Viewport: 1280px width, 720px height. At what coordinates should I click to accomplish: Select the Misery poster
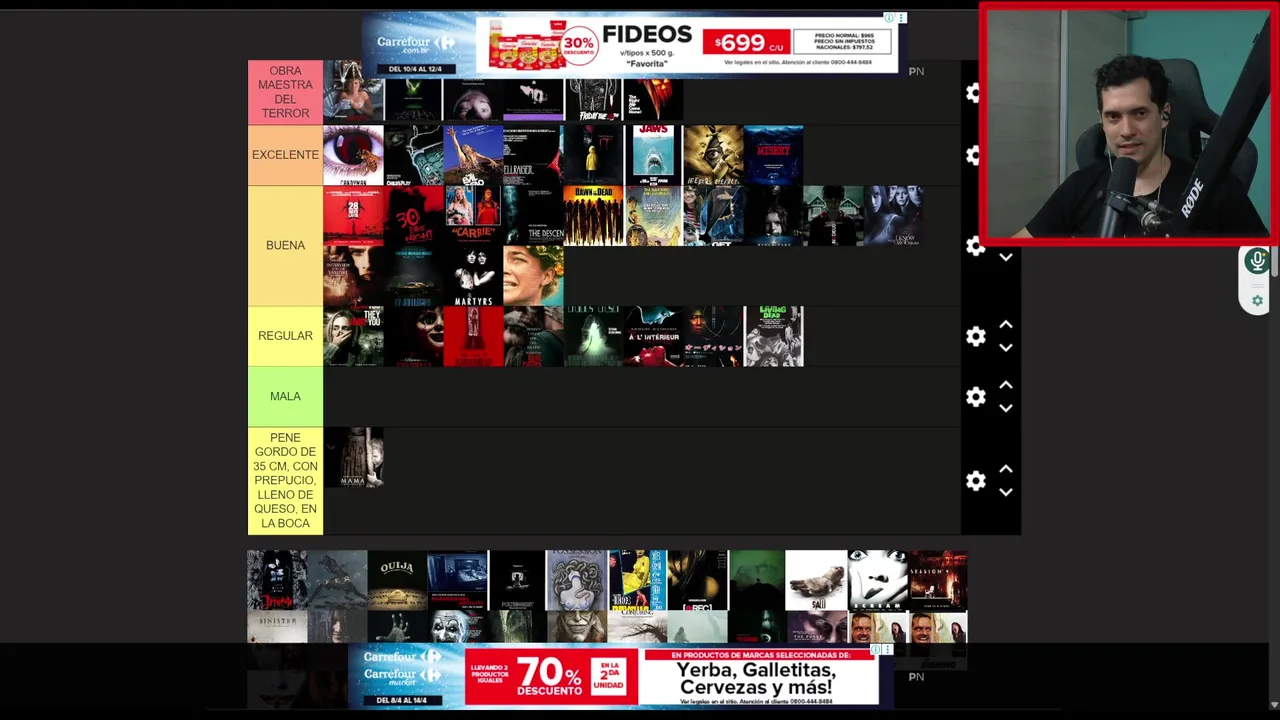click(x=773, y=156)
